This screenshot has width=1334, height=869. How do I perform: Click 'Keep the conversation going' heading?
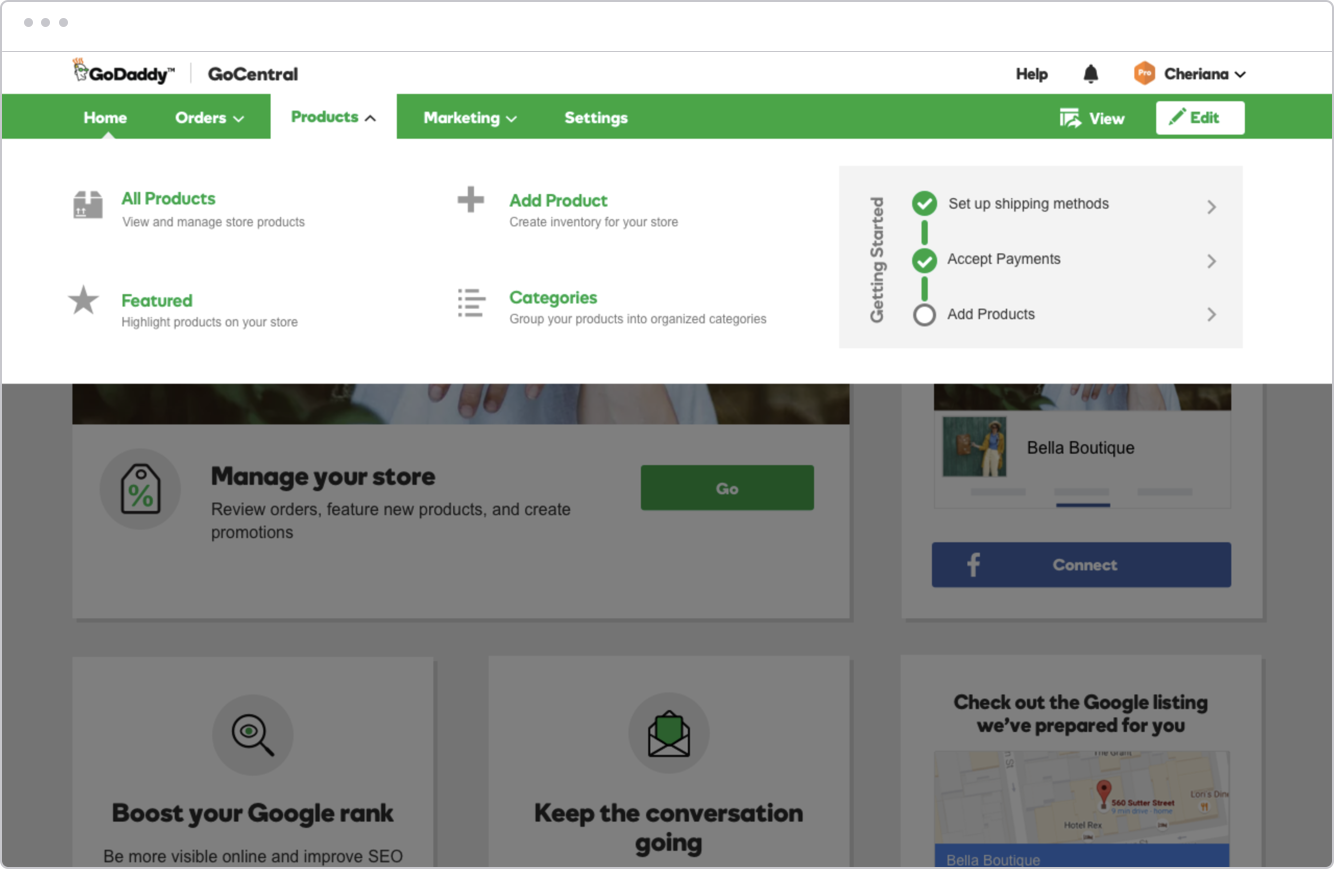[669, 828]
